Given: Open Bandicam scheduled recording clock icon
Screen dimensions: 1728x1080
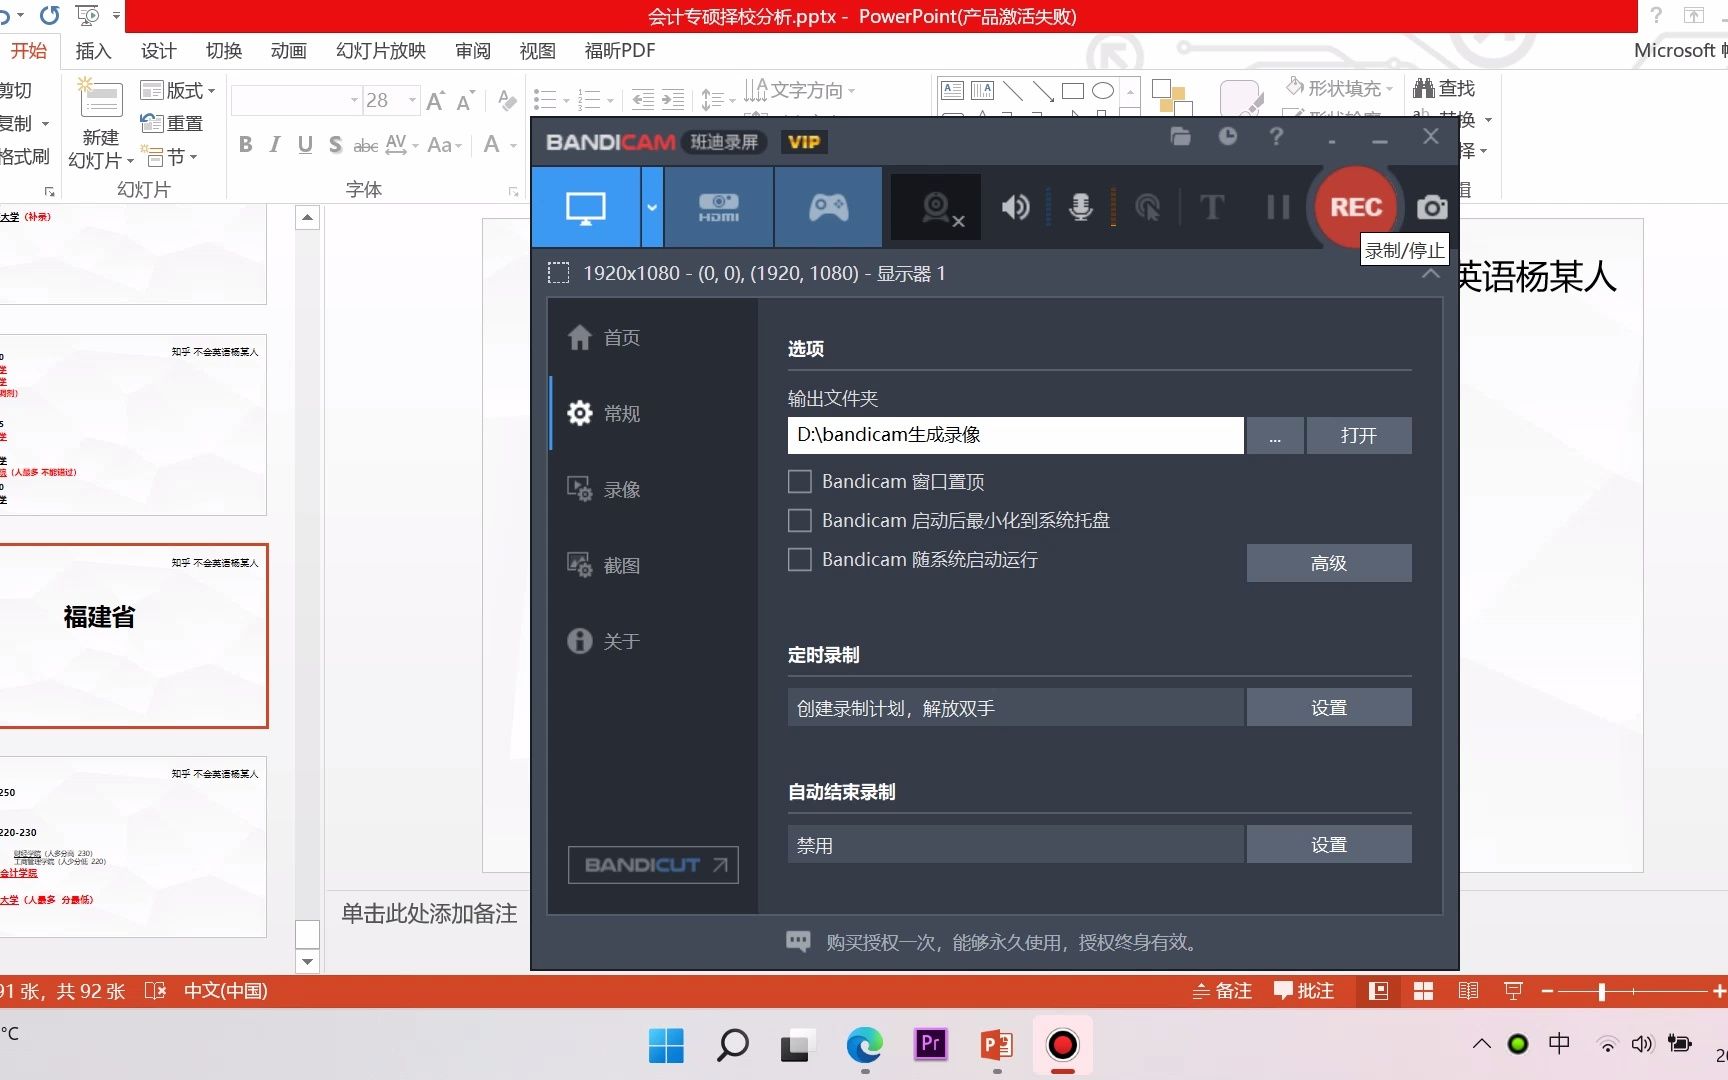Looking at the screenshot, I should click(x=1228, y=137).
